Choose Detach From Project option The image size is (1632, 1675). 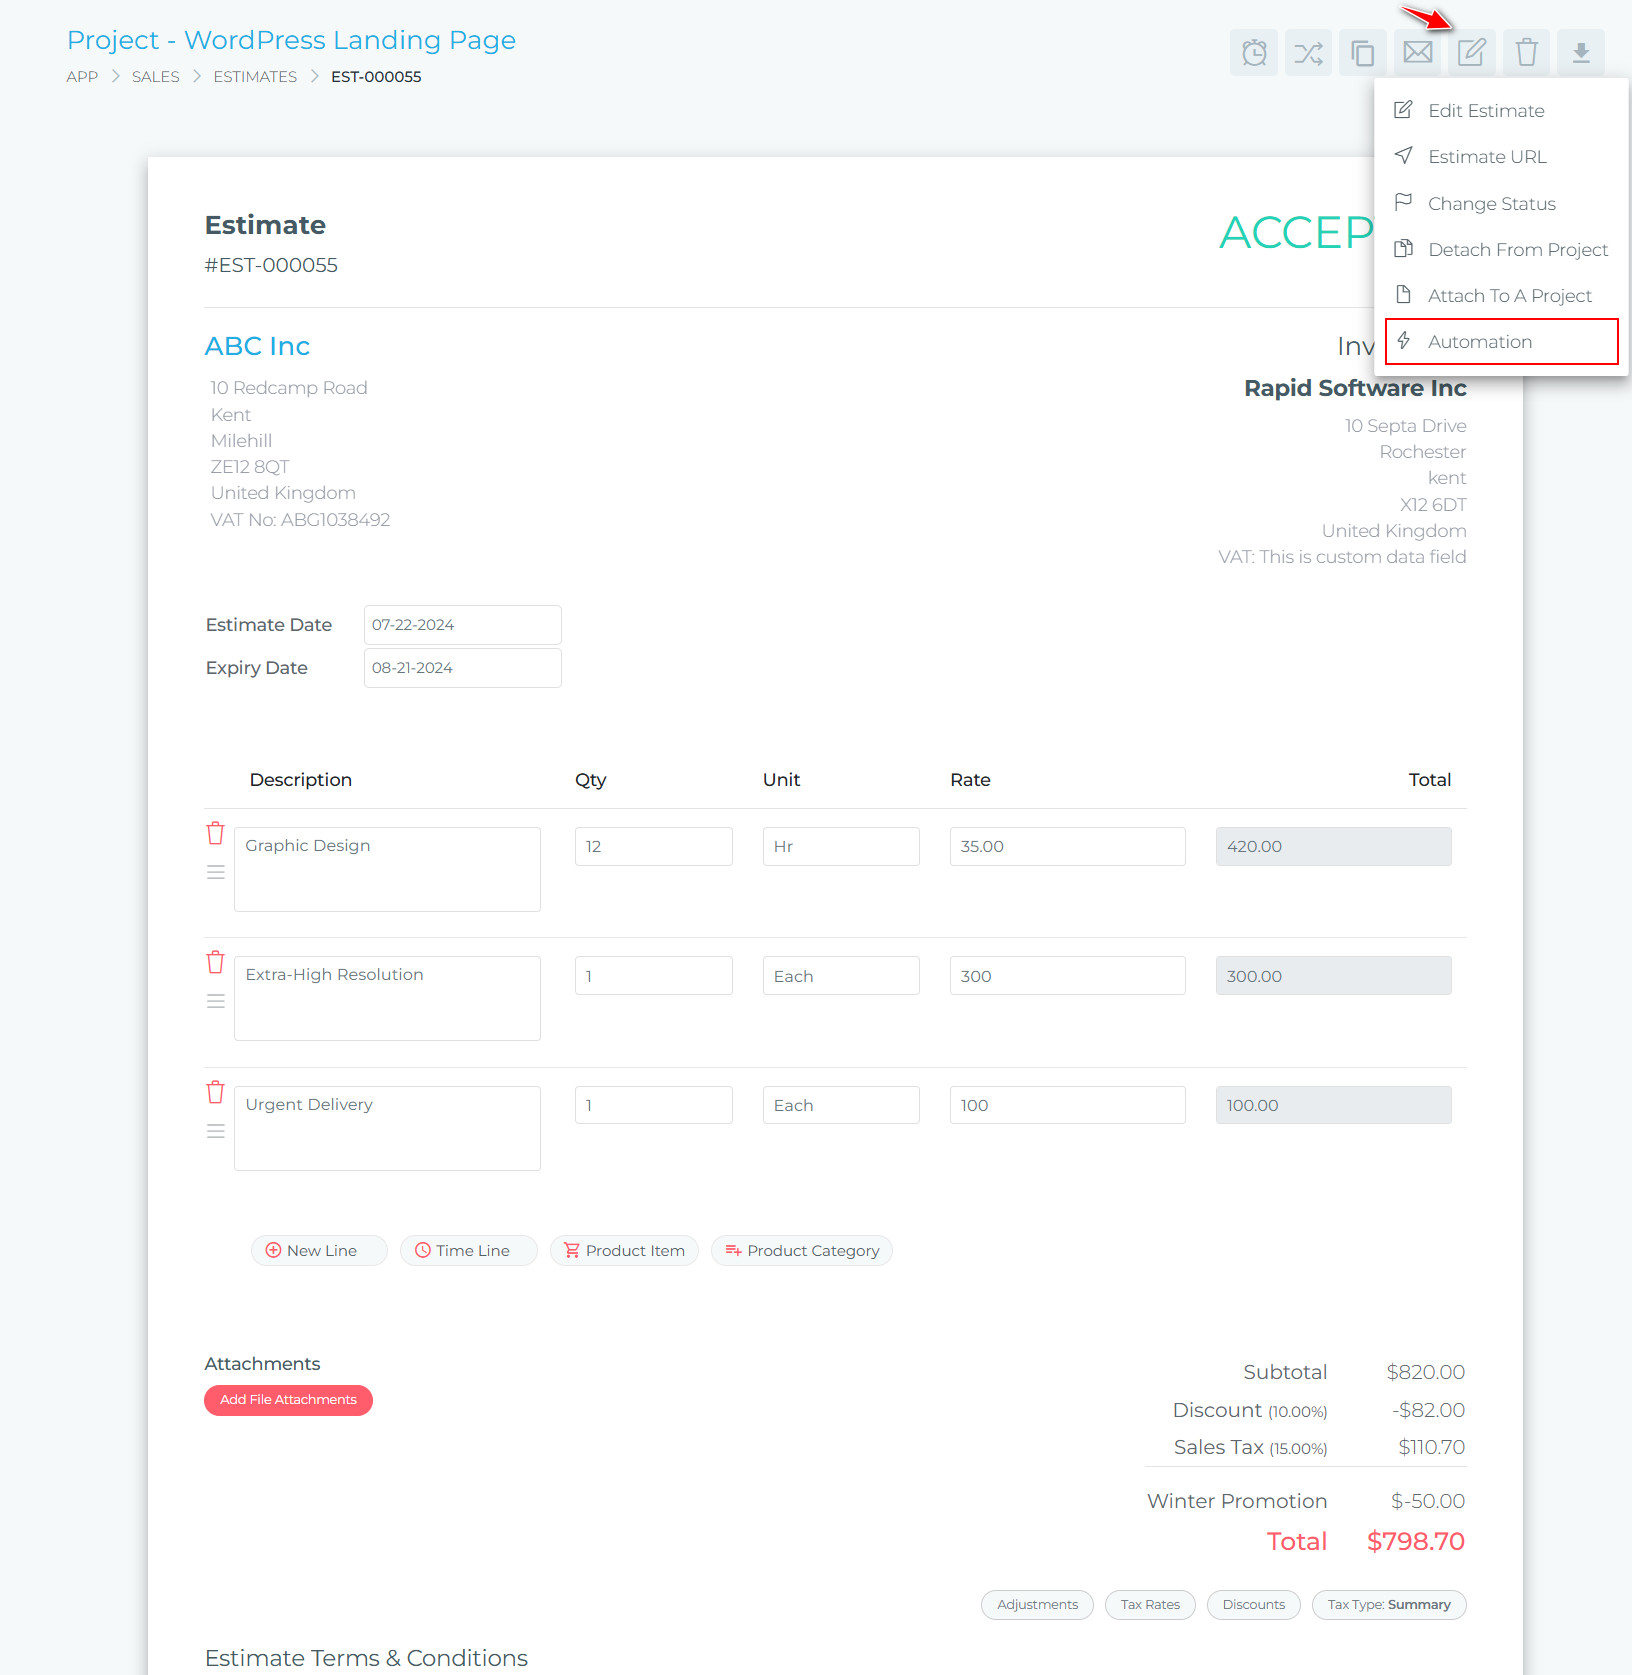(x=1517, y=250)
